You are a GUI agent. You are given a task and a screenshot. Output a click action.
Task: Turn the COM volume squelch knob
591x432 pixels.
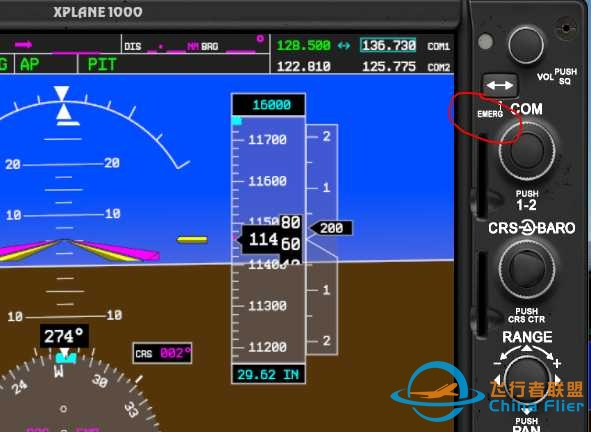tap(526, 45)
